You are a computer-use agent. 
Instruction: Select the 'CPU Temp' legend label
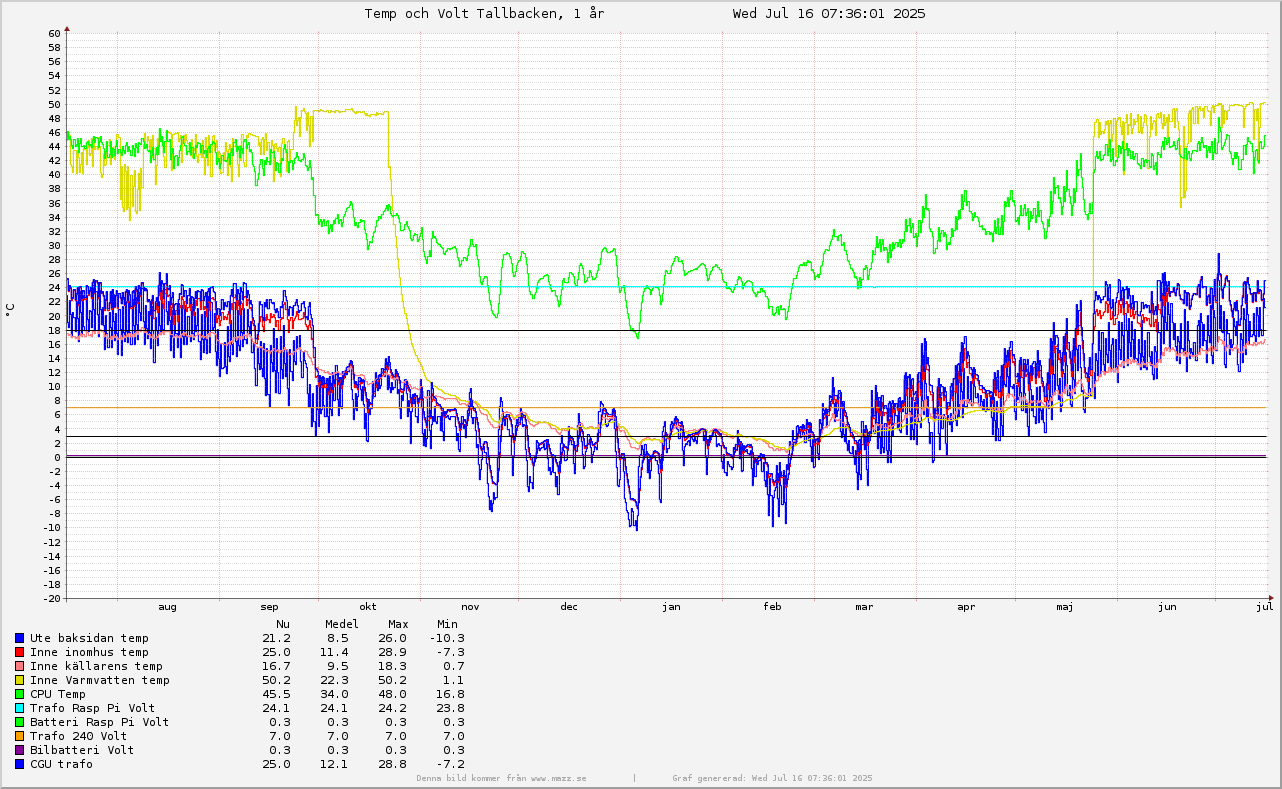pyautogui.click(x=58, y=694)
